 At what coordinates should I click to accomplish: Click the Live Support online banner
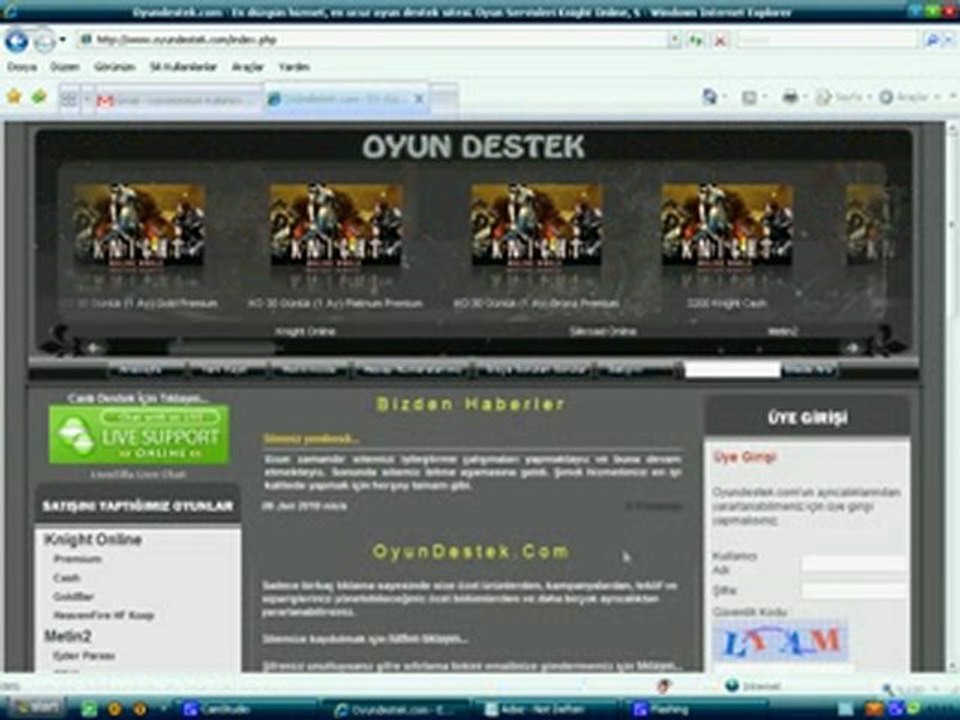tap(139, 434)
